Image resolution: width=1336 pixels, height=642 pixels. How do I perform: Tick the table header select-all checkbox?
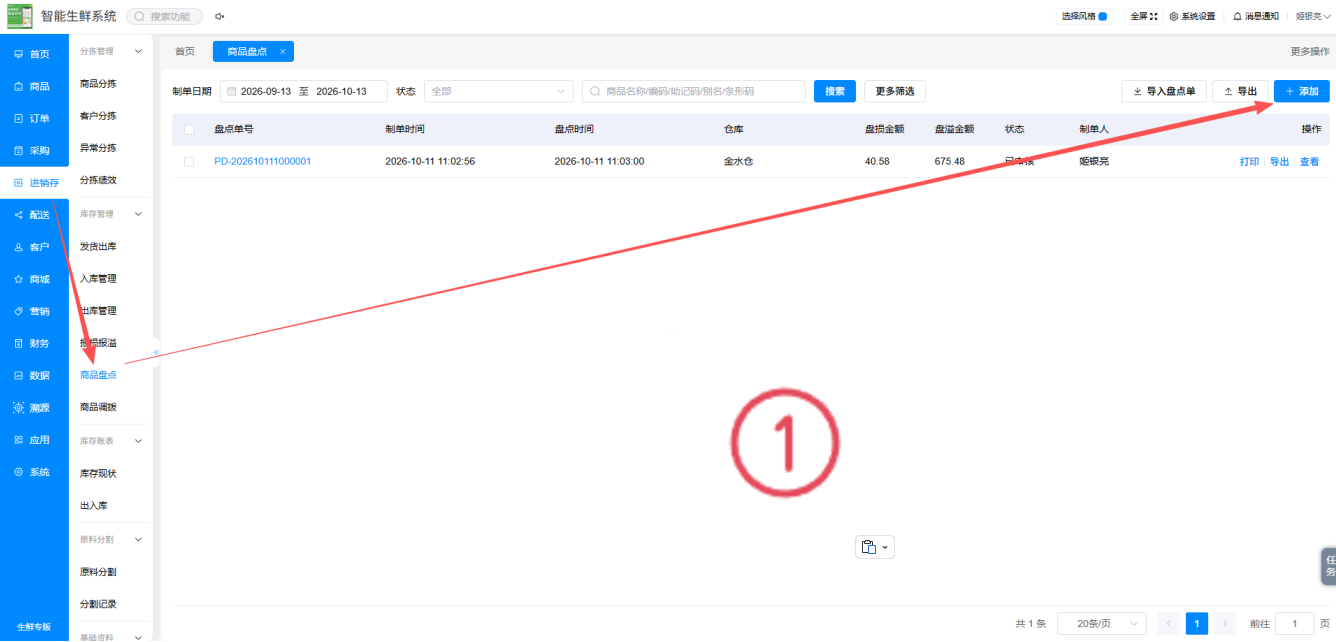(x=189, y=129)
